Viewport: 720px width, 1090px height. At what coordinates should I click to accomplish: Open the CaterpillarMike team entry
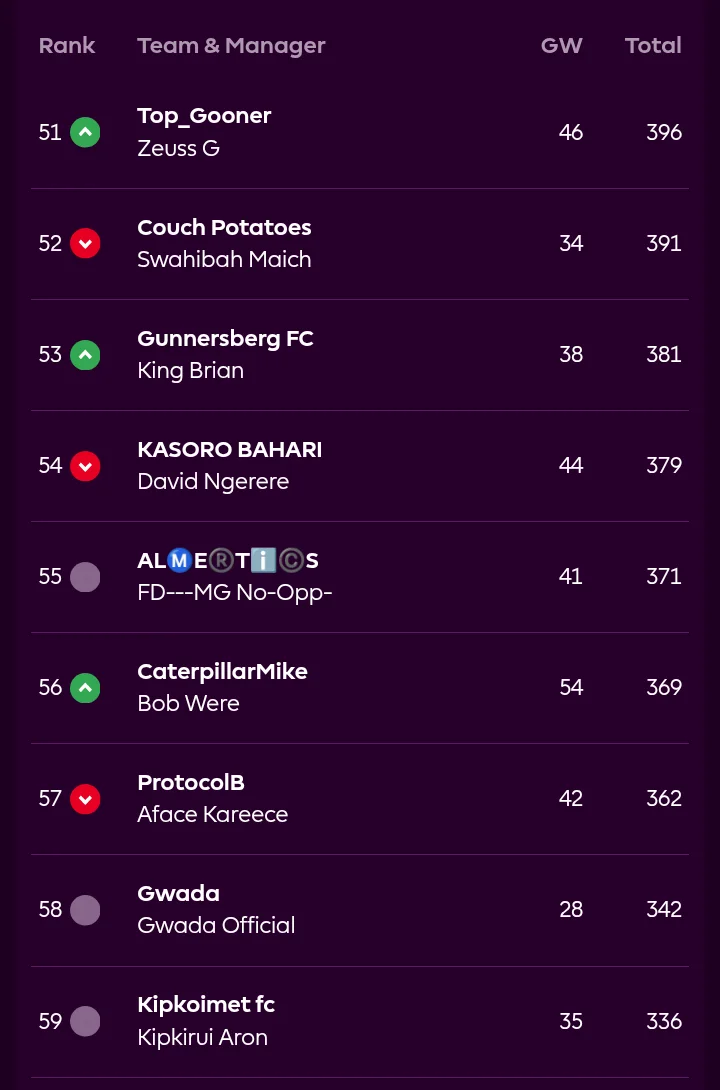click(x=222, y=672)
